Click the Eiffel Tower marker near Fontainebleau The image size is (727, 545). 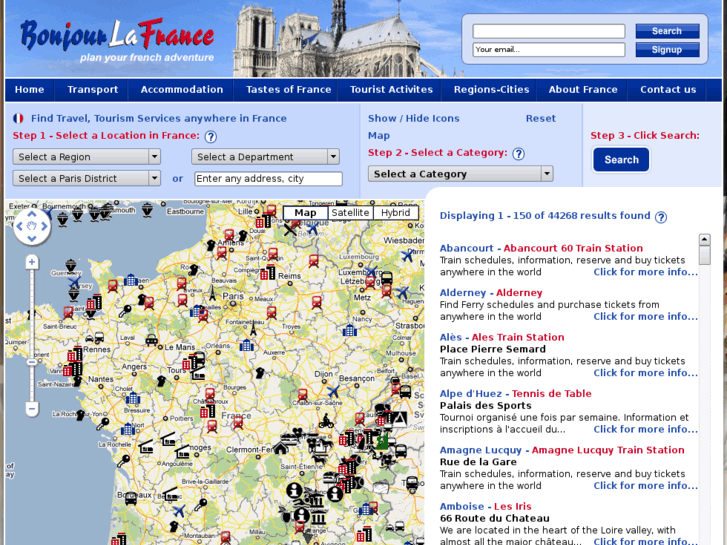point(253,329)
